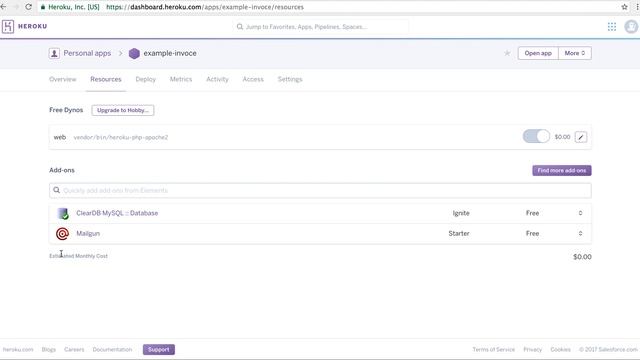Click the Ignite plan text
This screenshot has height=360, width=640.
[461, 213]
